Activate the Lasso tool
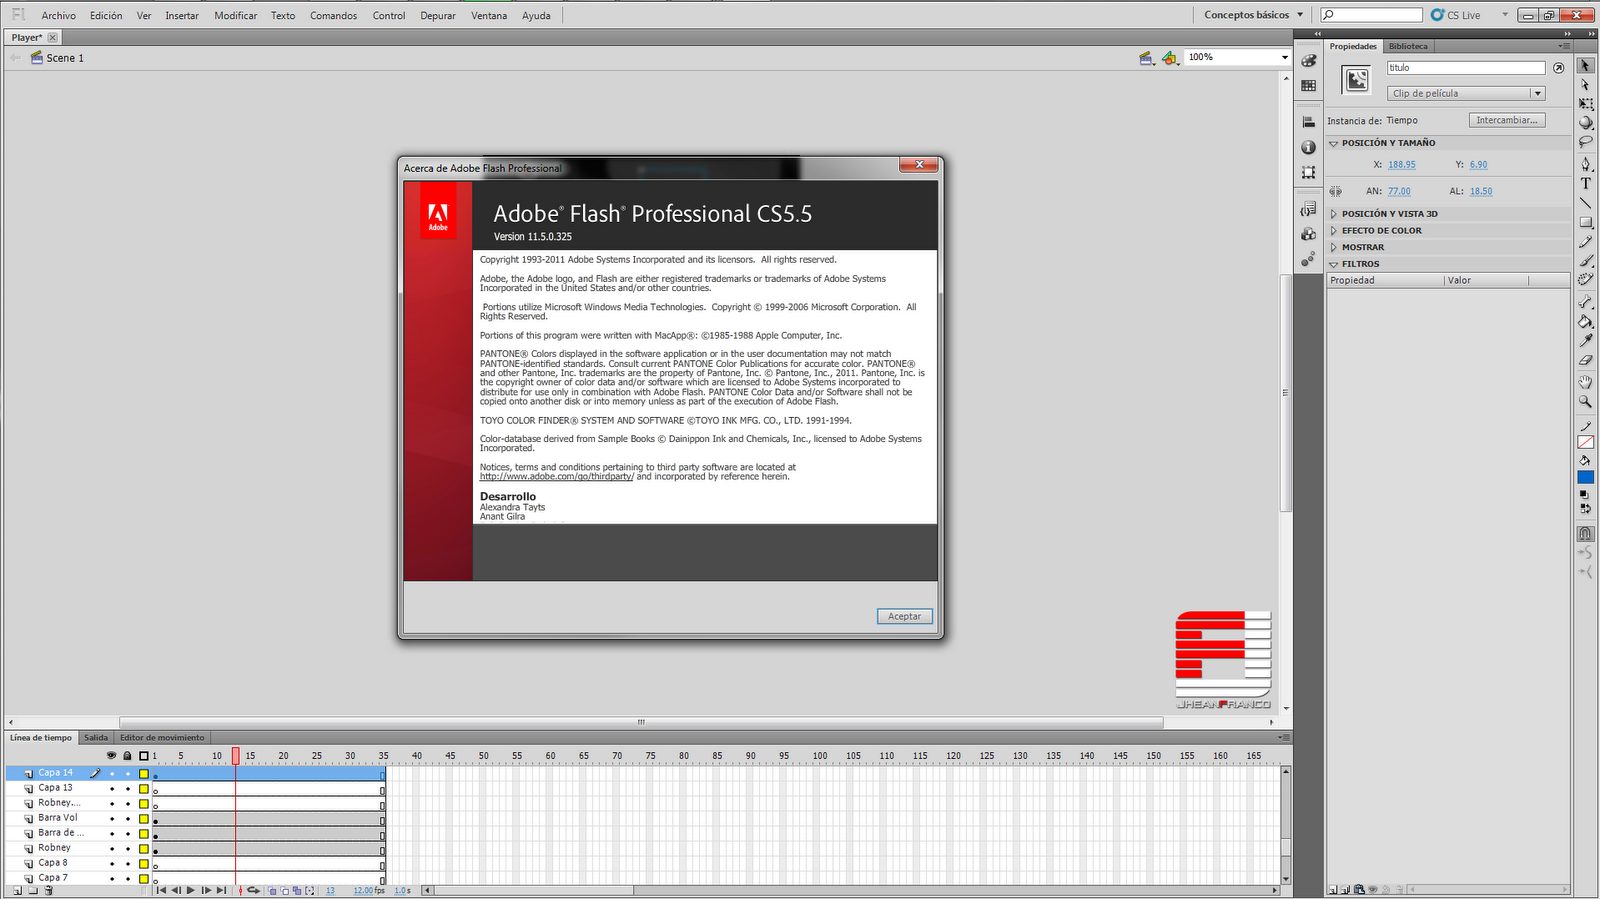The height and width of the screenshot is (899, 1600). tap(1585, 142)
